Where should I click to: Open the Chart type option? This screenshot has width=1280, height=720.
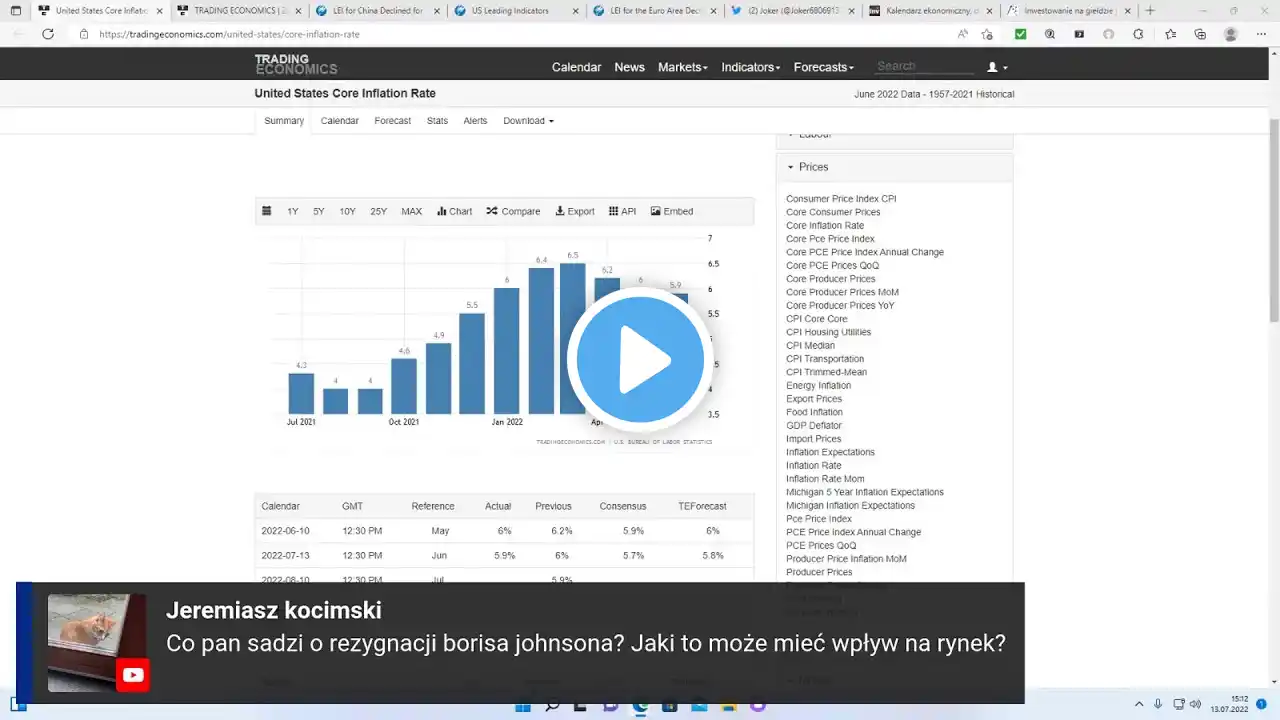pyautogui.click(x=455, y=211)
